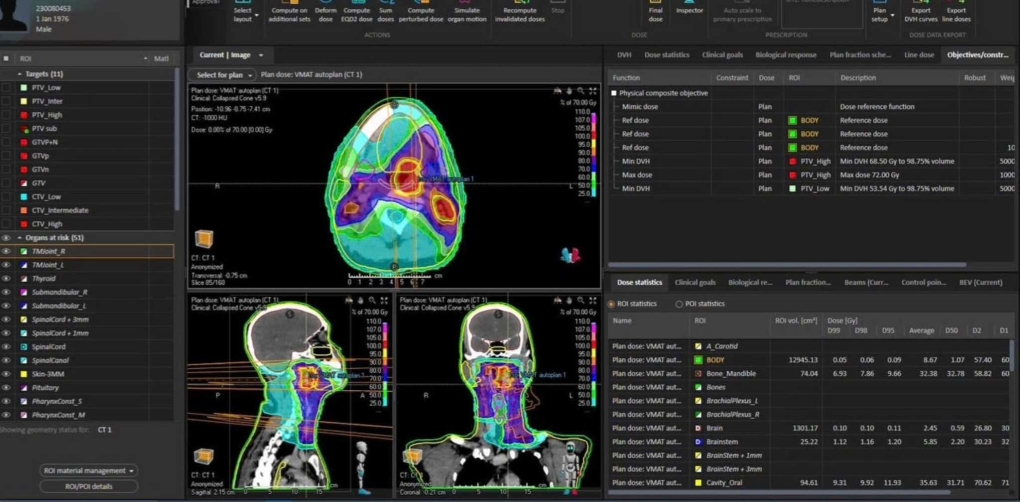
Task: Click the green BODY color swatch in objectives
Action: 793,121
